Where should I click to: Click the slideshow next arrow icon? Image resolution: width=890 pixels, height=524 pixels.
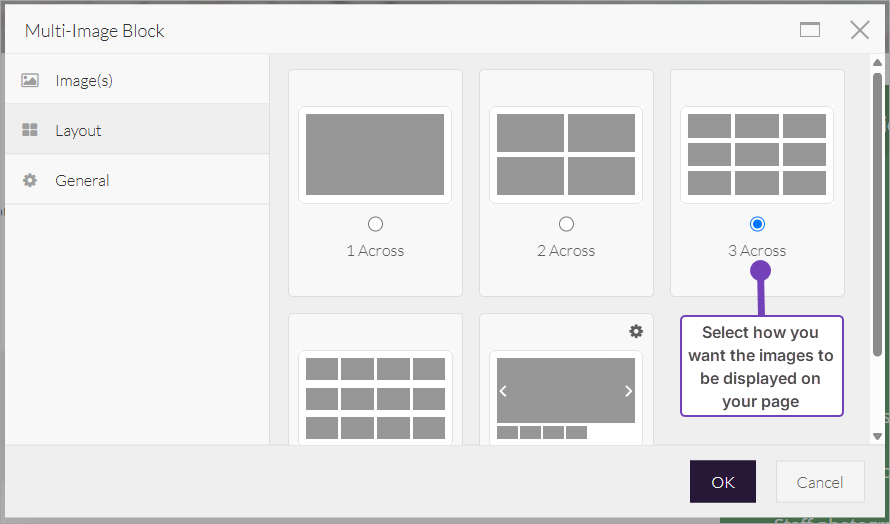click(x=628, y=391)
